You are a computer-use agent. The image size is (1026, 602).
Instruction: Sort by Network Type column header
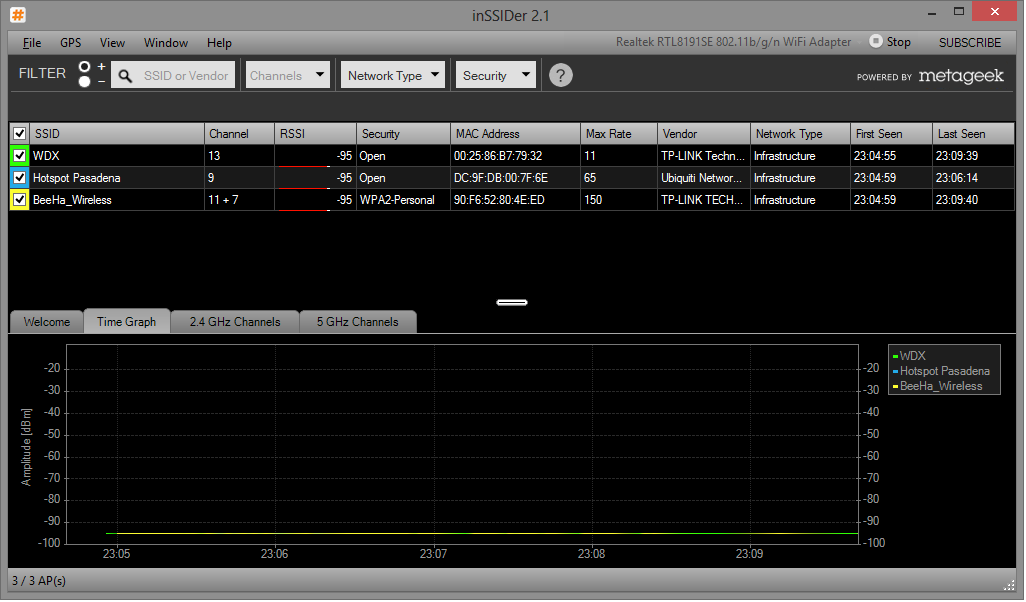click(800, 133)
